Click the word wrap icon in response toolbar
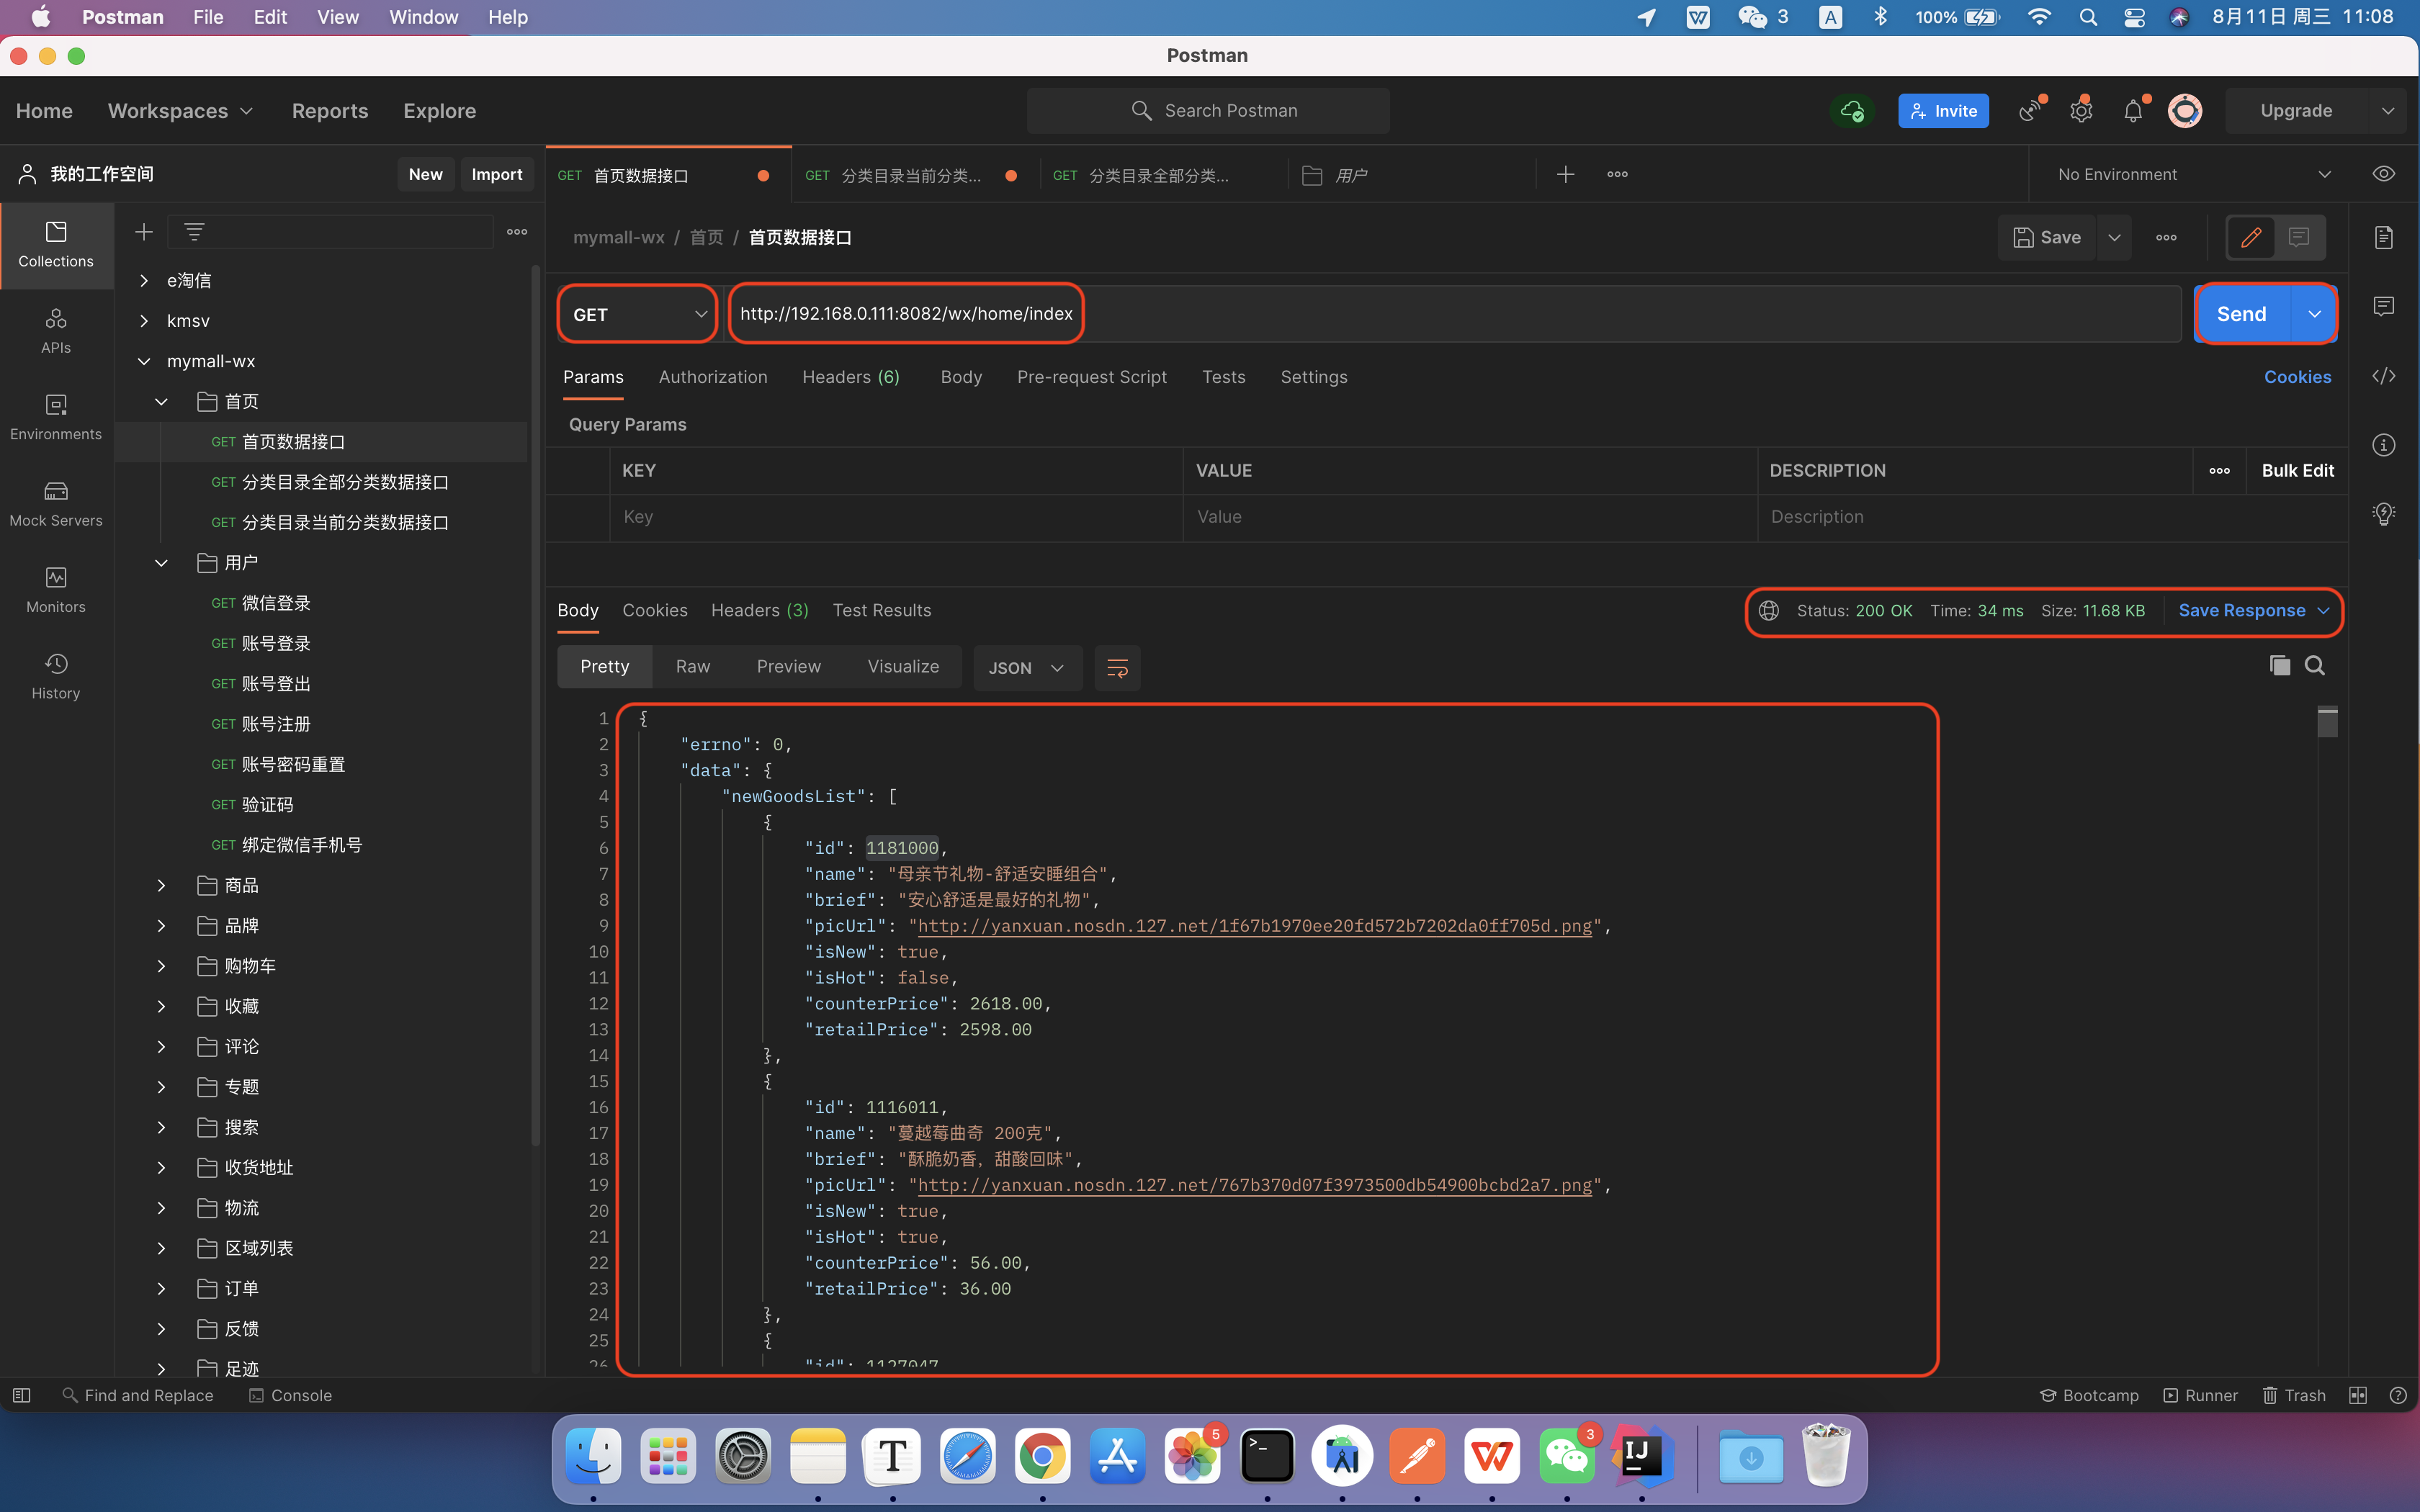The width and height of the screenshot is (2420, 1512). pyautogui.click(x=1117, y=668)
